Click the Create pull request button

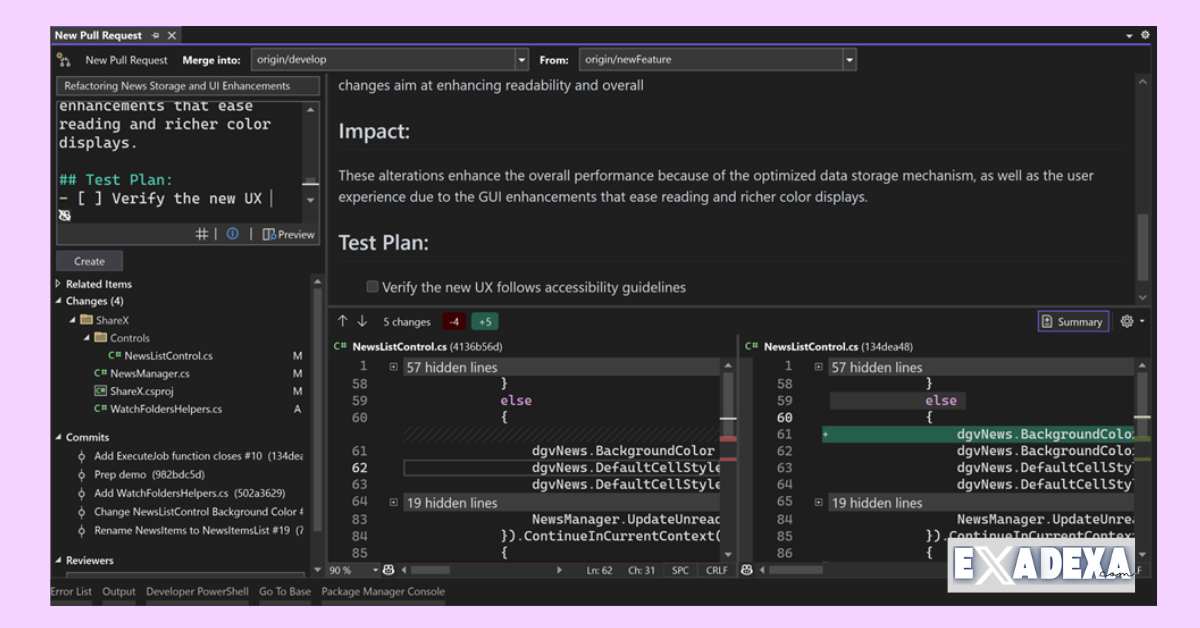[x=89, y=260]
